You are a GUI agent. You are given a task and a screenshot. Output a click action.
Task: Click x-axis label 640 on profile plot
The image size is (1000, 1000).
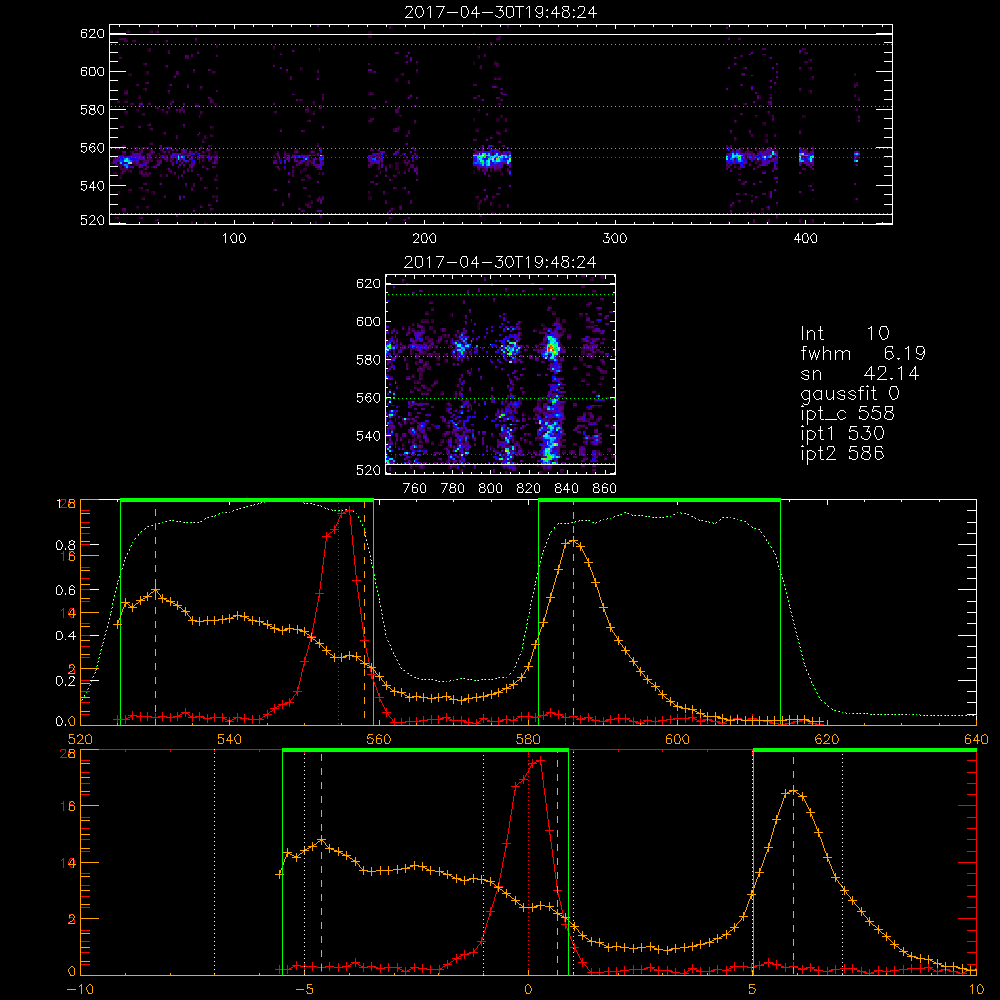click(976, 739)
